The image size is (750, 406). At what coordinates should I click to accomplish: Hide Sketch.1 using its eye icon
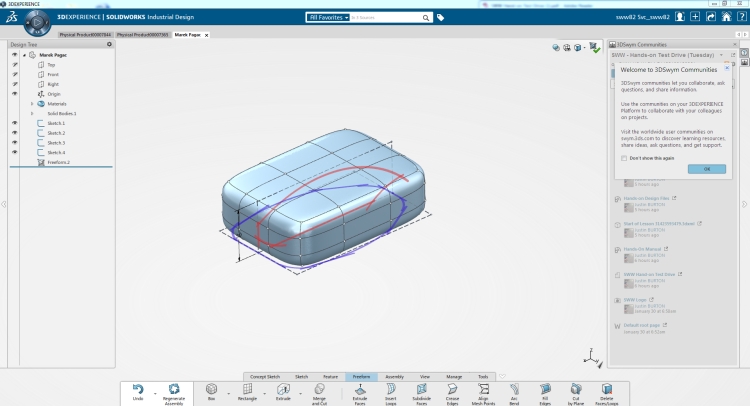[14, 123]
